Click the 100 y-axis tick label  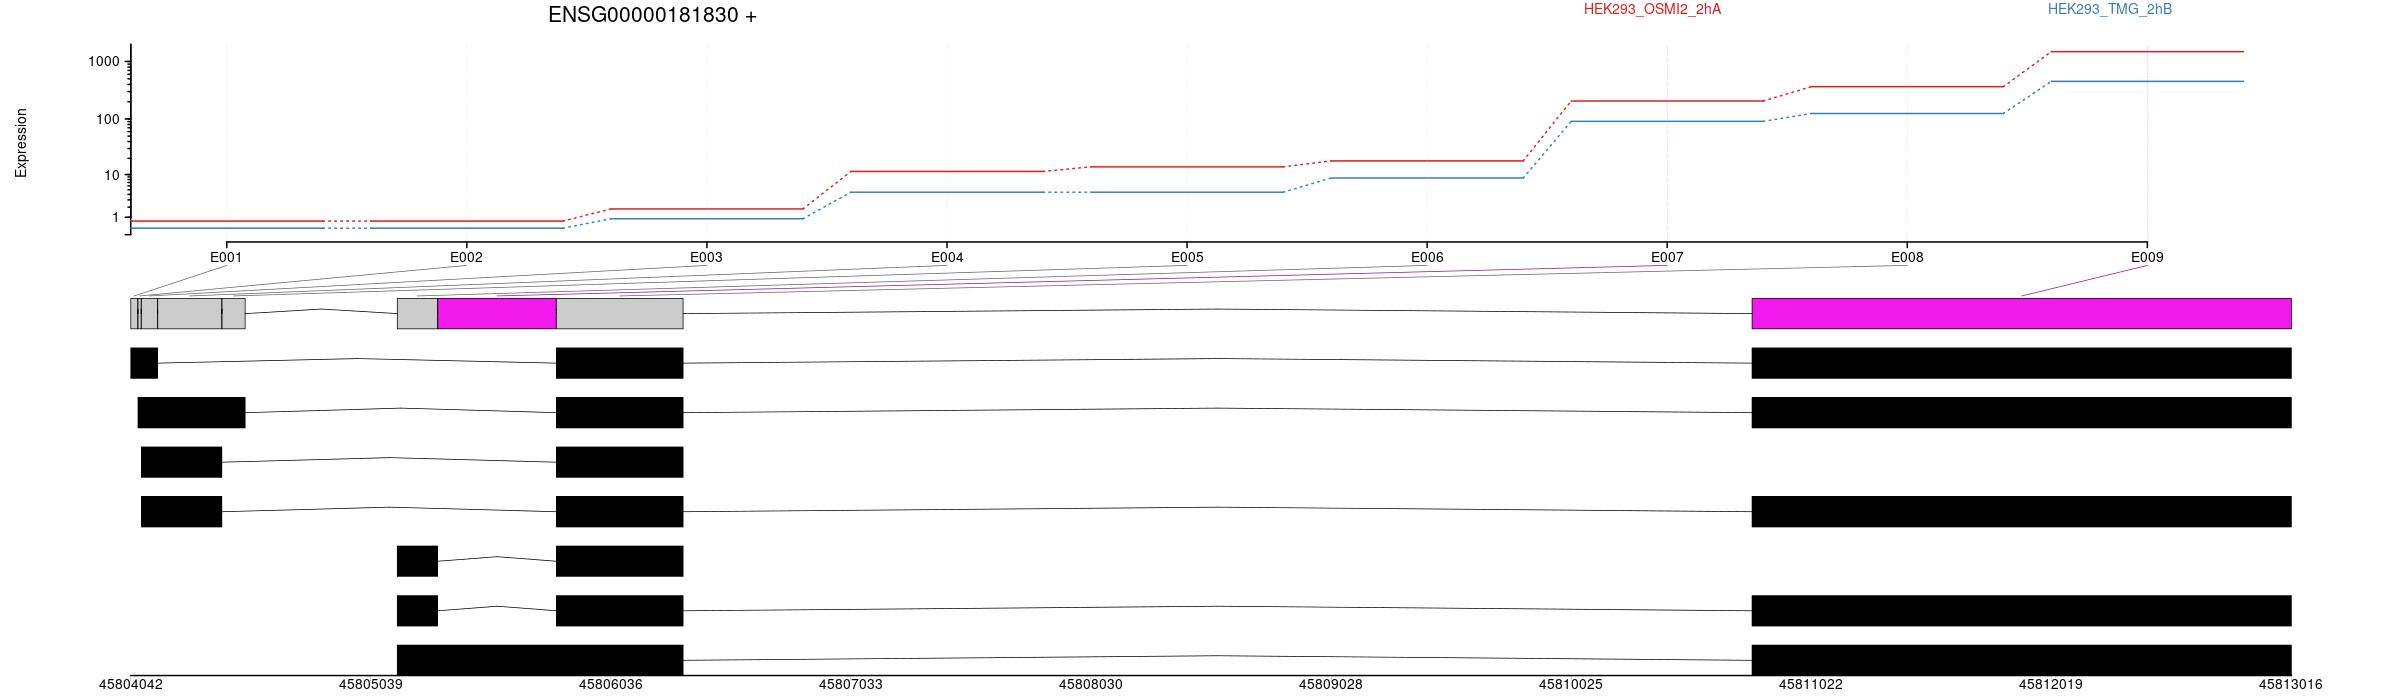(108, 119)
